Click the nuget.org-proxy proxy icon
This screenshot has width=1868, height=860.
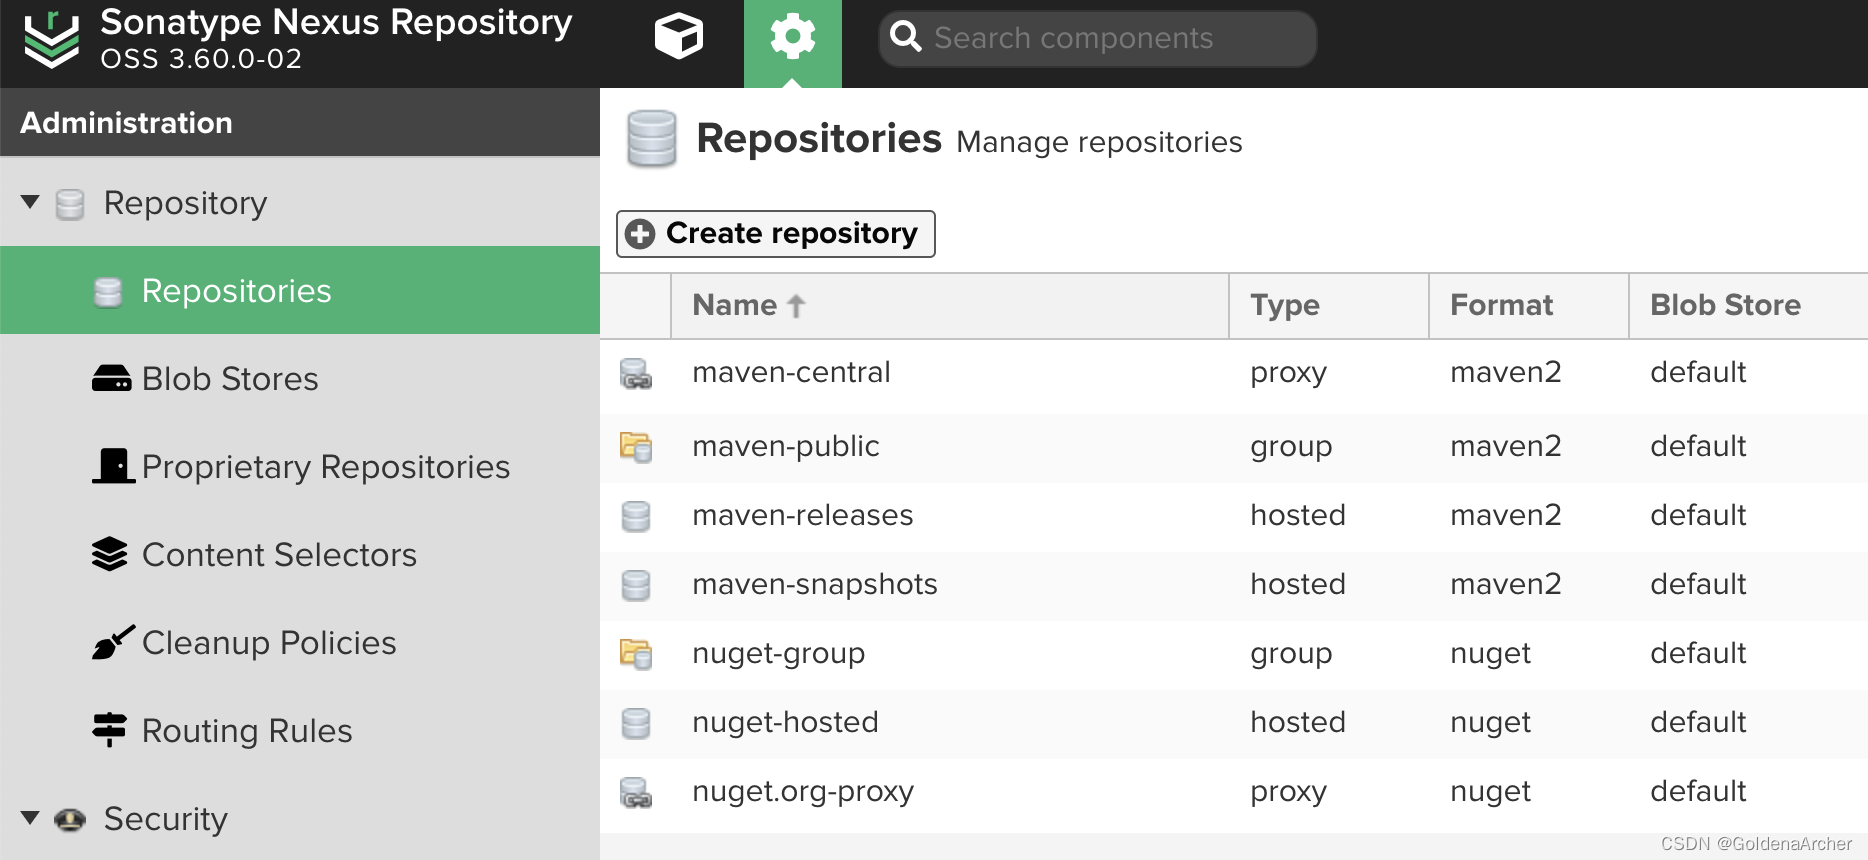tap(636, 793)
